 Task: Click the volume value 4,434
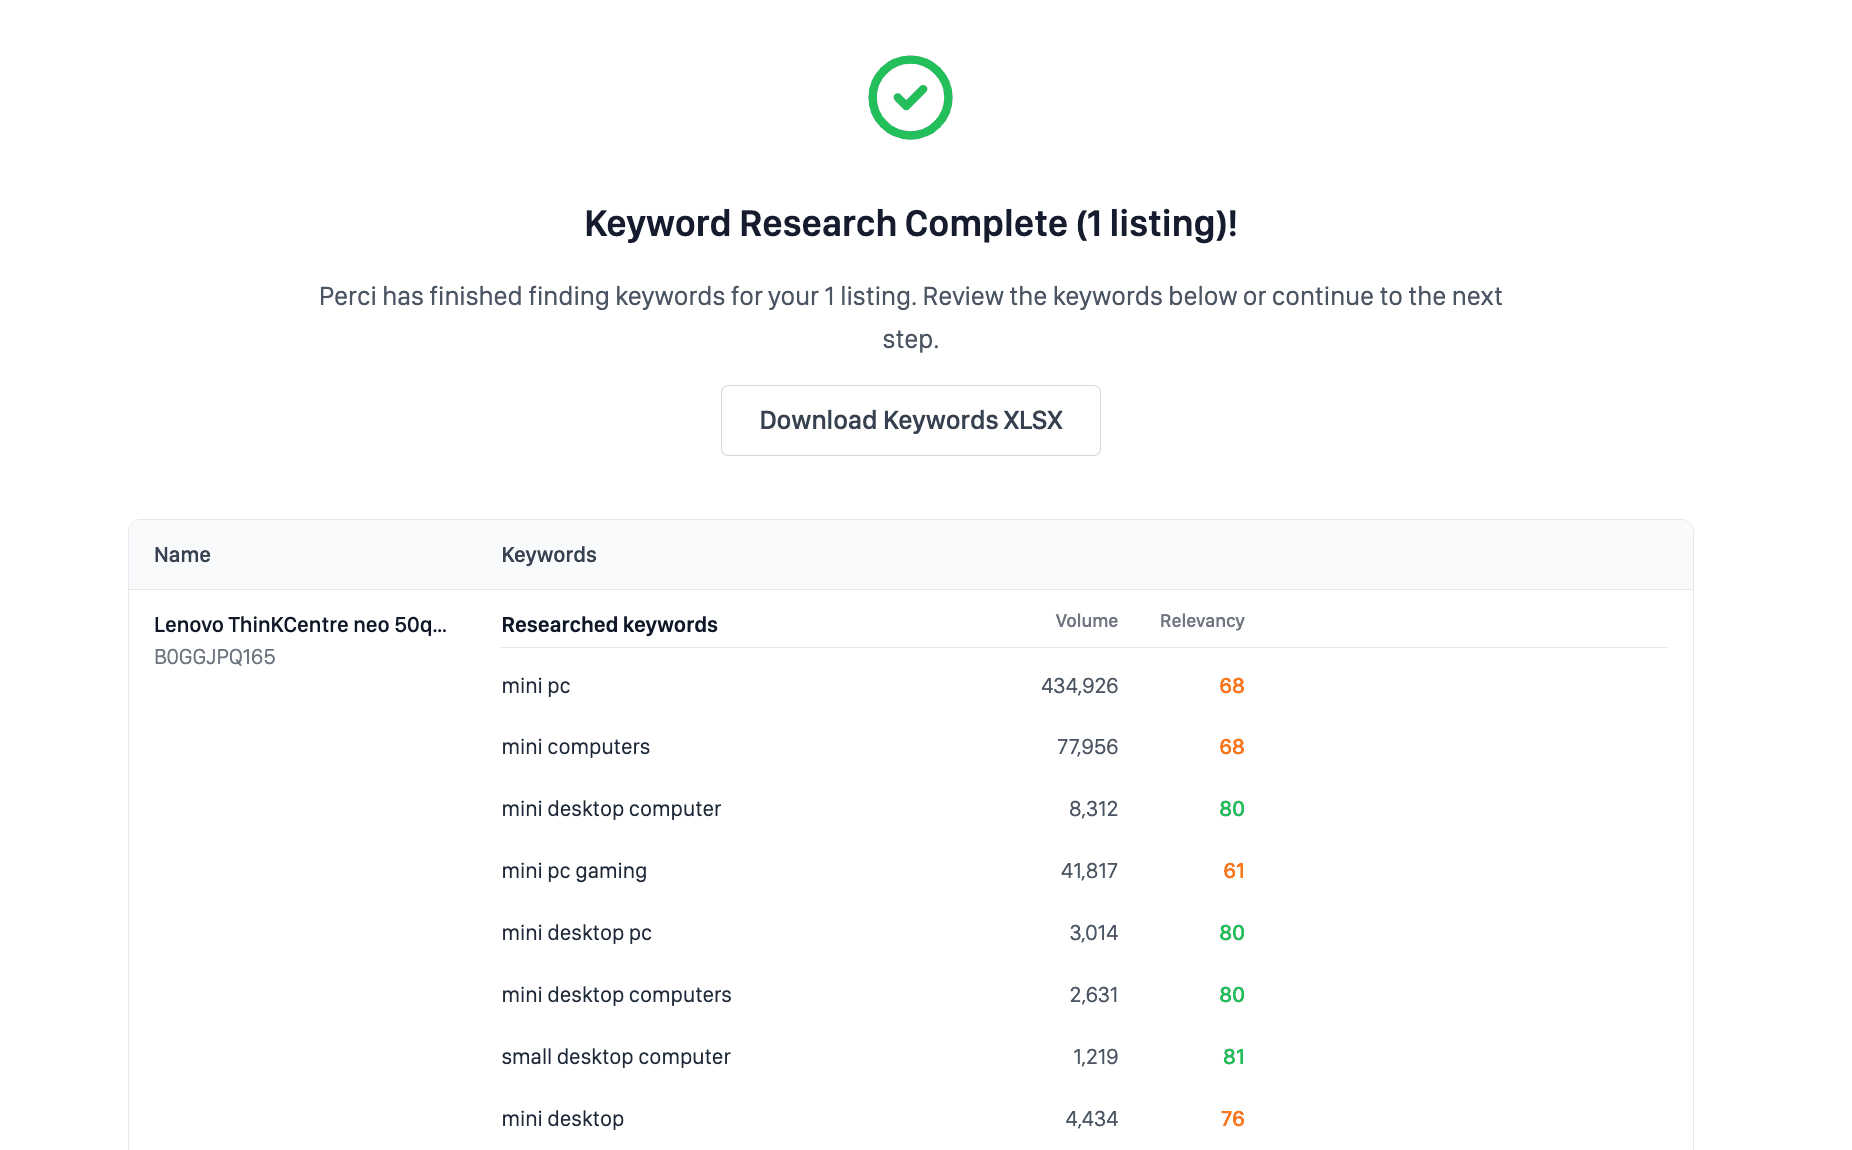click(1091, 1119)
